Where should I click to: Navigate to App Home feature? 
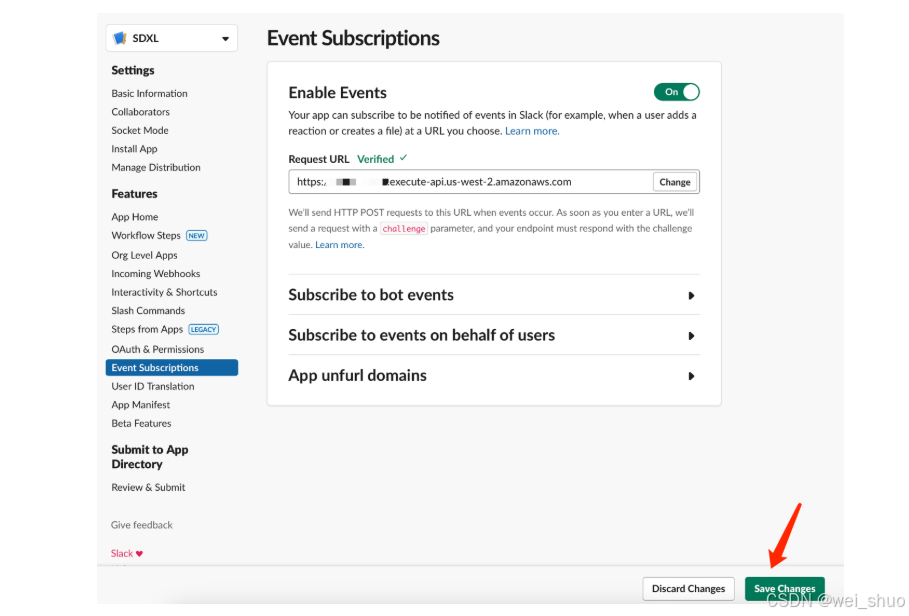pyautogui.click(x=134, y=217)
